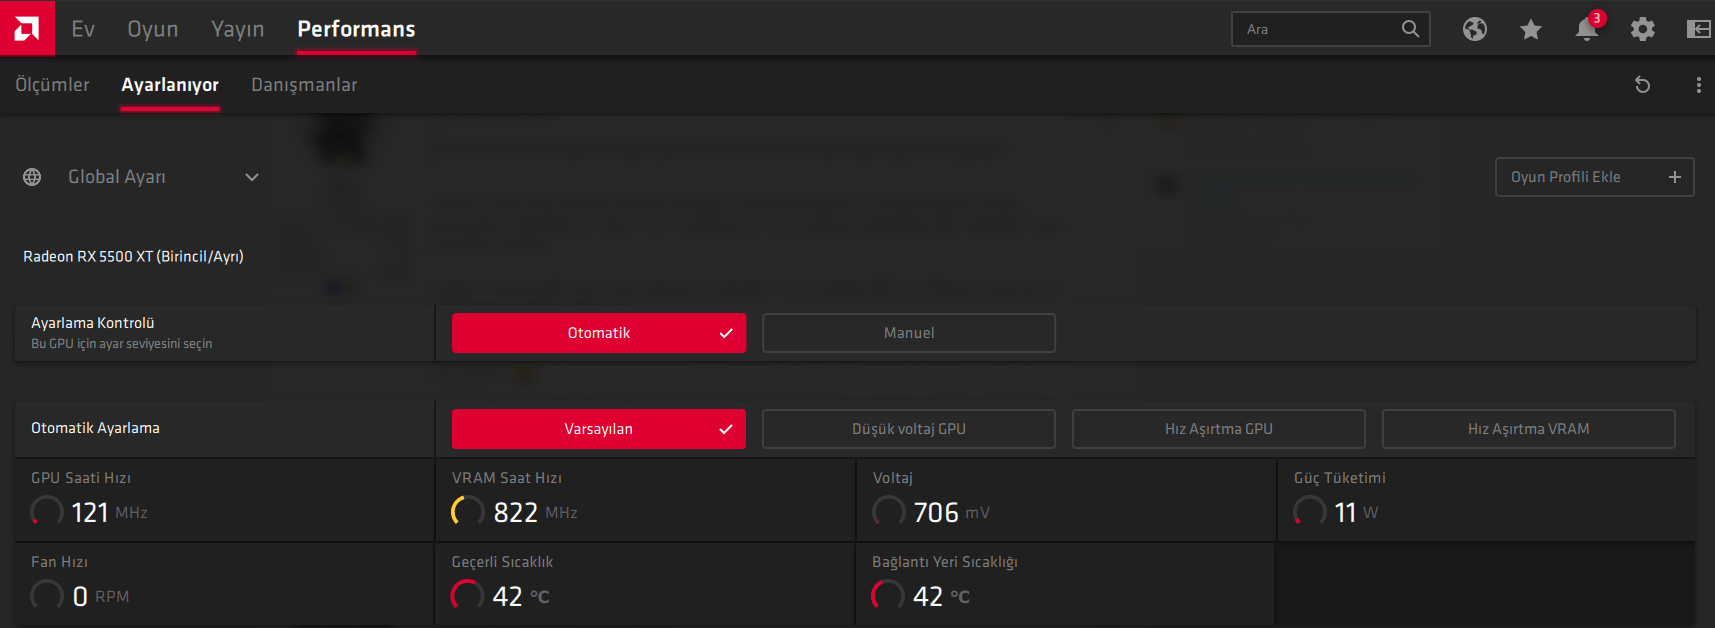
Task: Open settings gear icon
Action: (x=1643, y=29)
